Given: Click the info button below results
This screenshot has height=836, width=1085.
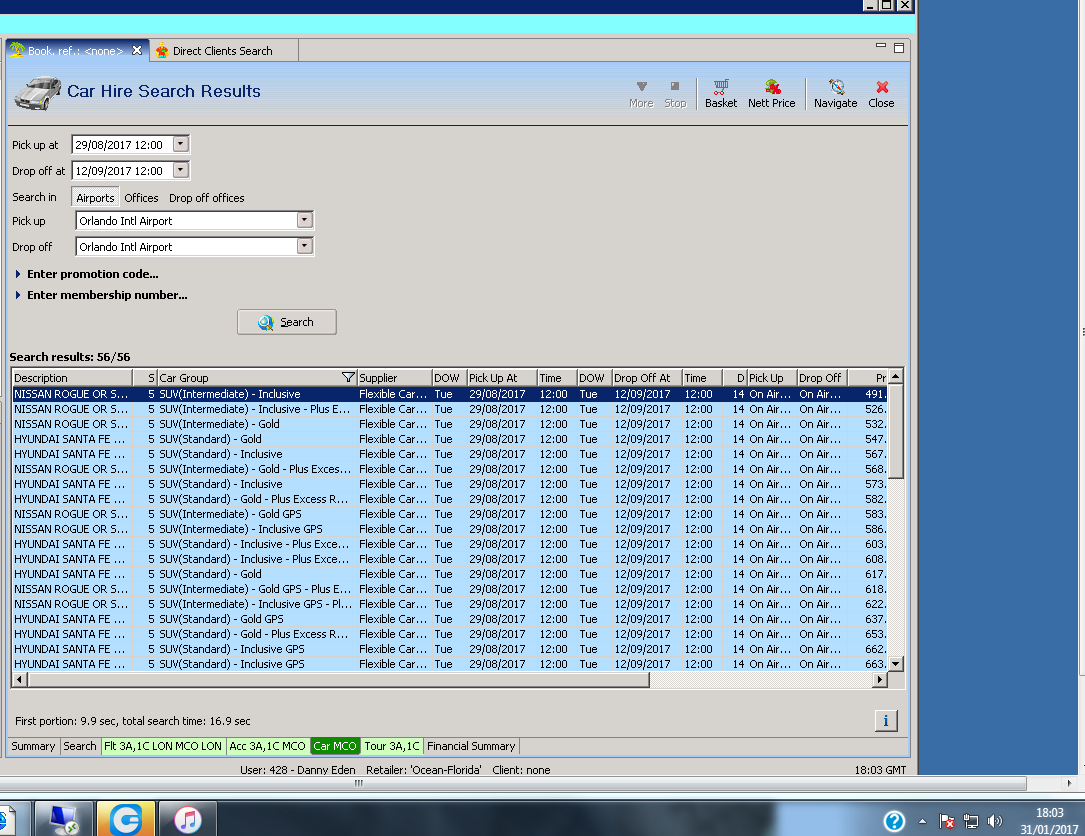Looking at the screenshot, I should click(x=885, y=721).
